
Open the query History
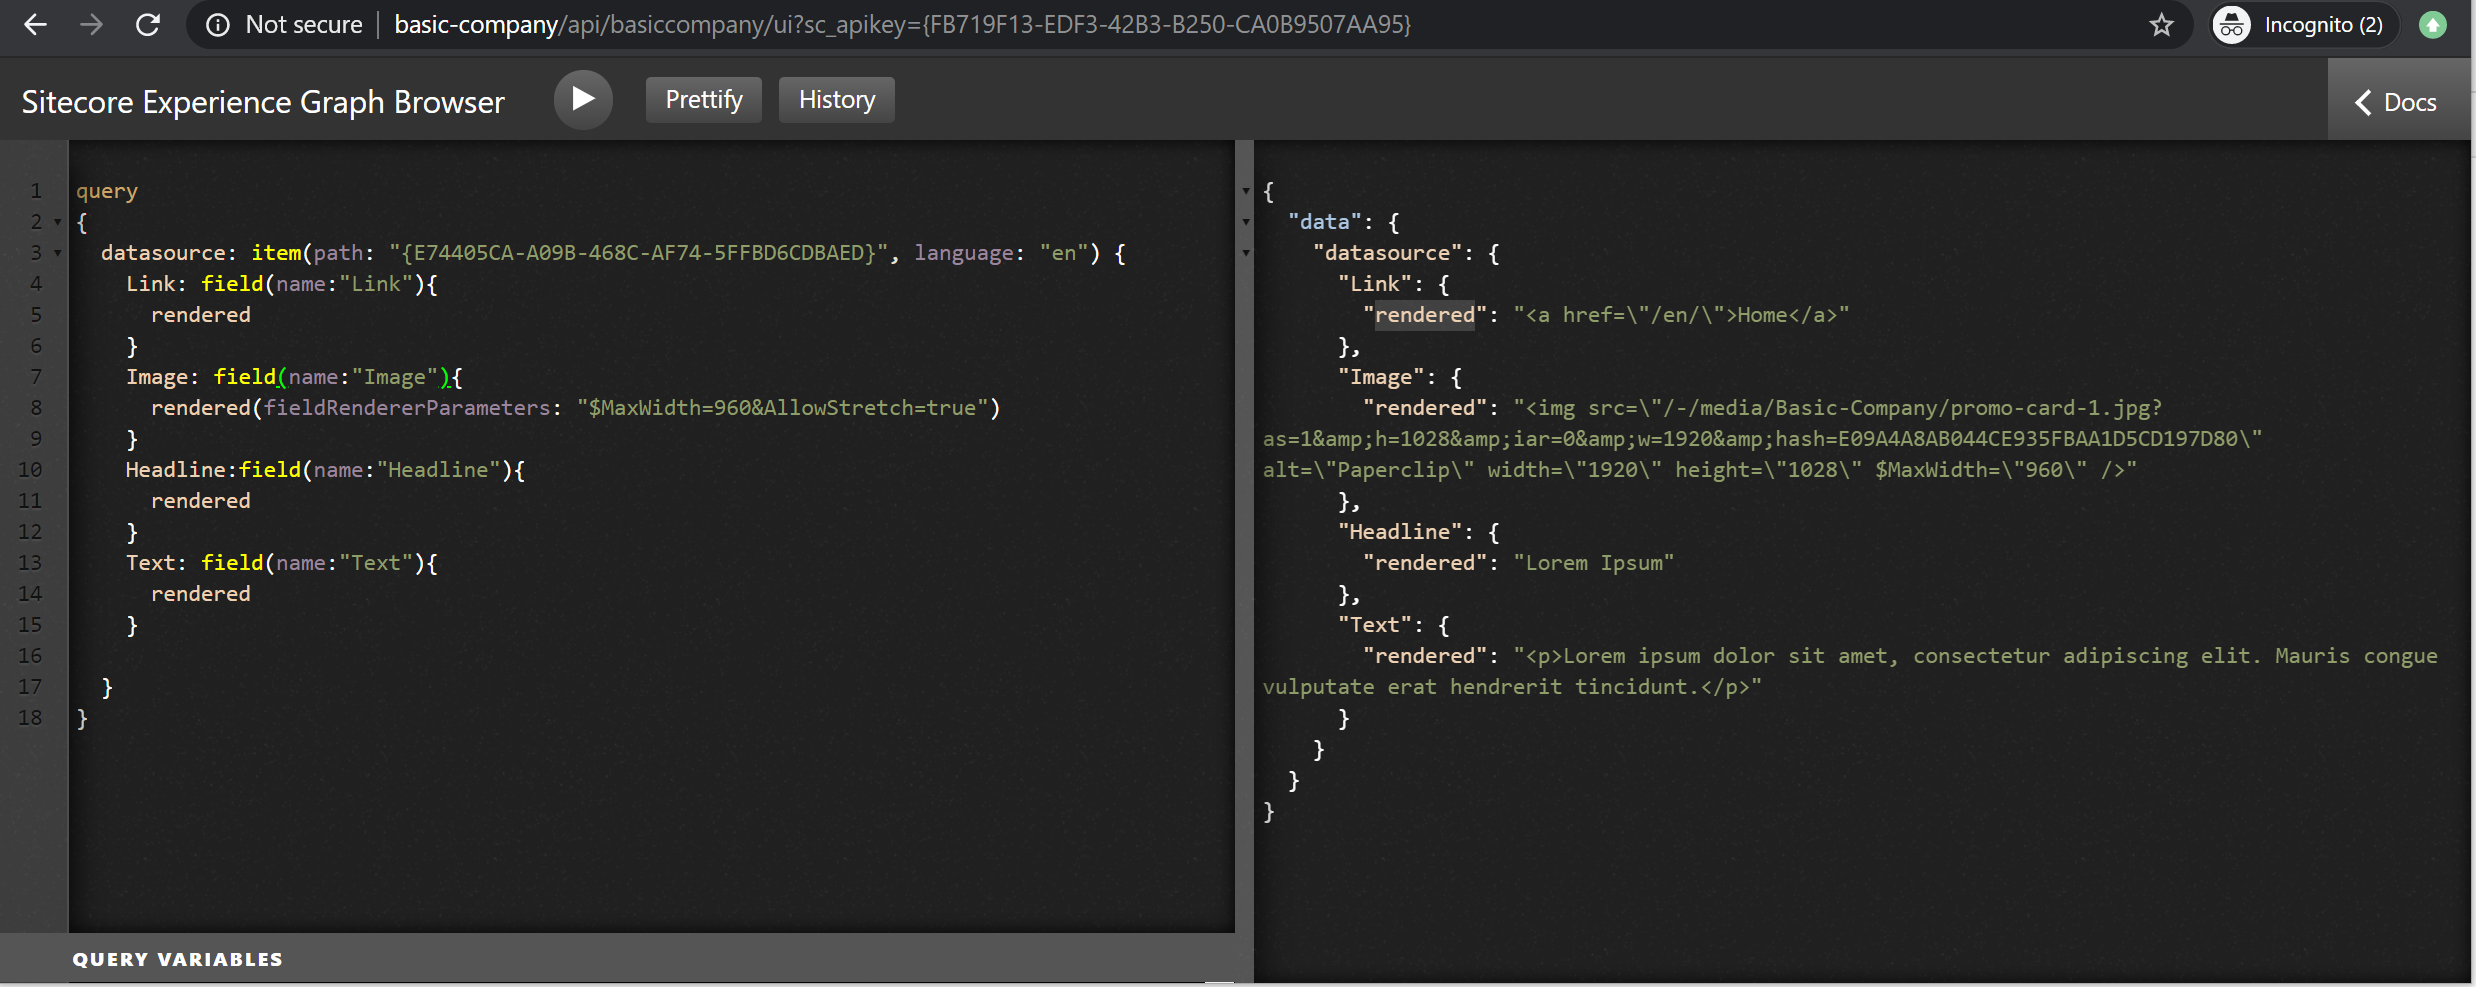click(836, 100)
